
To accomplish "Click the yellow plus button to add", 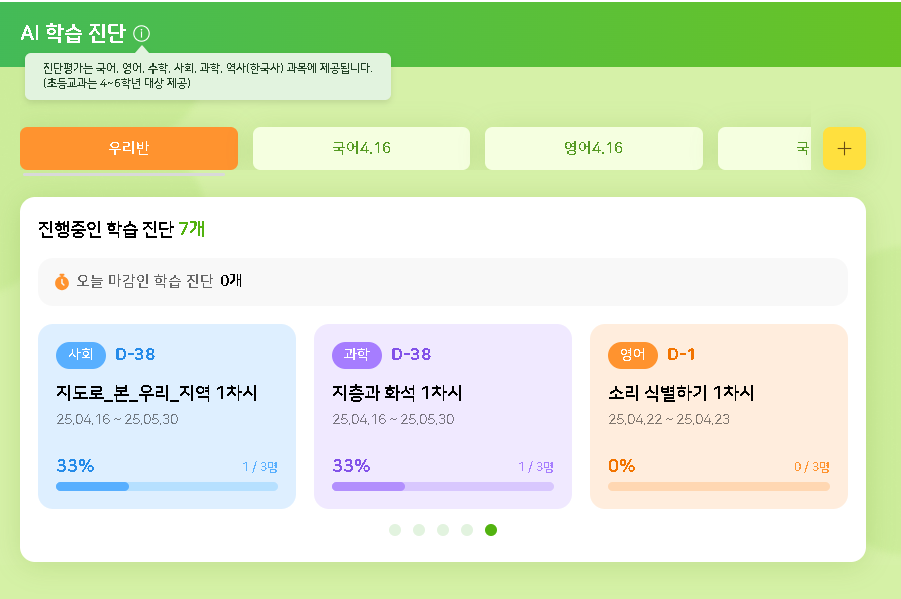I will click(844, 149).
